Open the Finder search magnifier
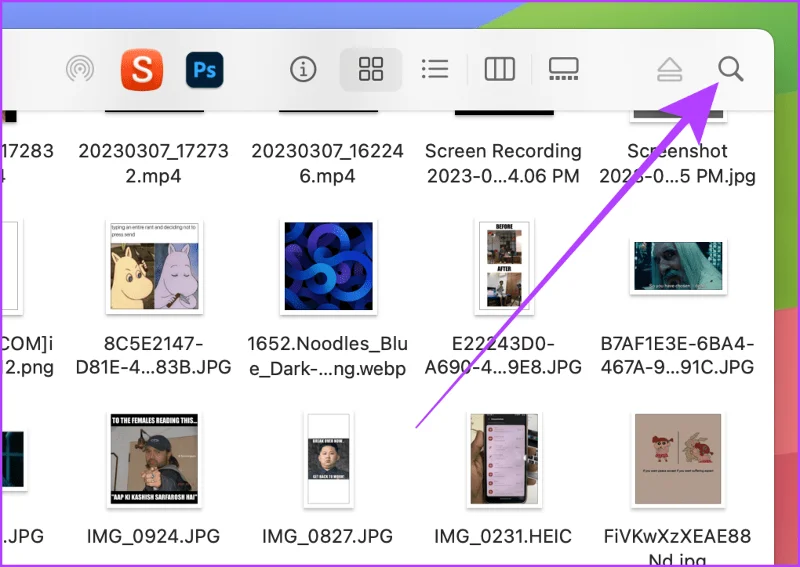 (x=731, y=69)
